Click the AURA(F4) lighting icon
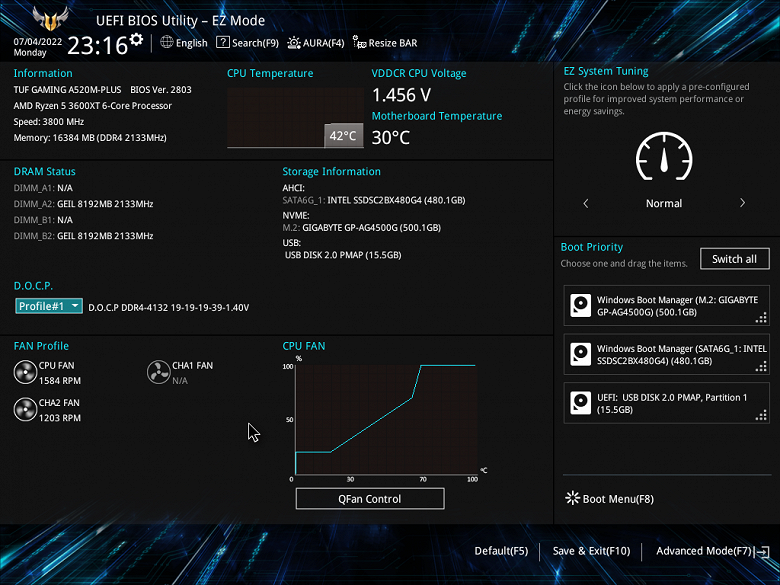The width and height of the screenshot is (780, 585). (x=294, y=43)
